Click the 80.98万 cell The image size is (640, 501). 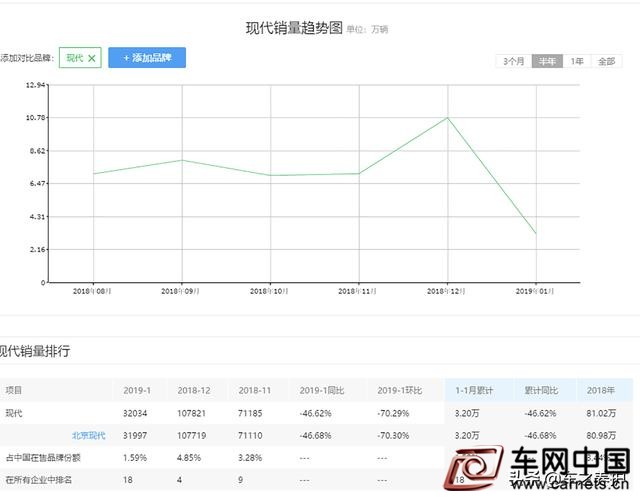coord(601,435)
